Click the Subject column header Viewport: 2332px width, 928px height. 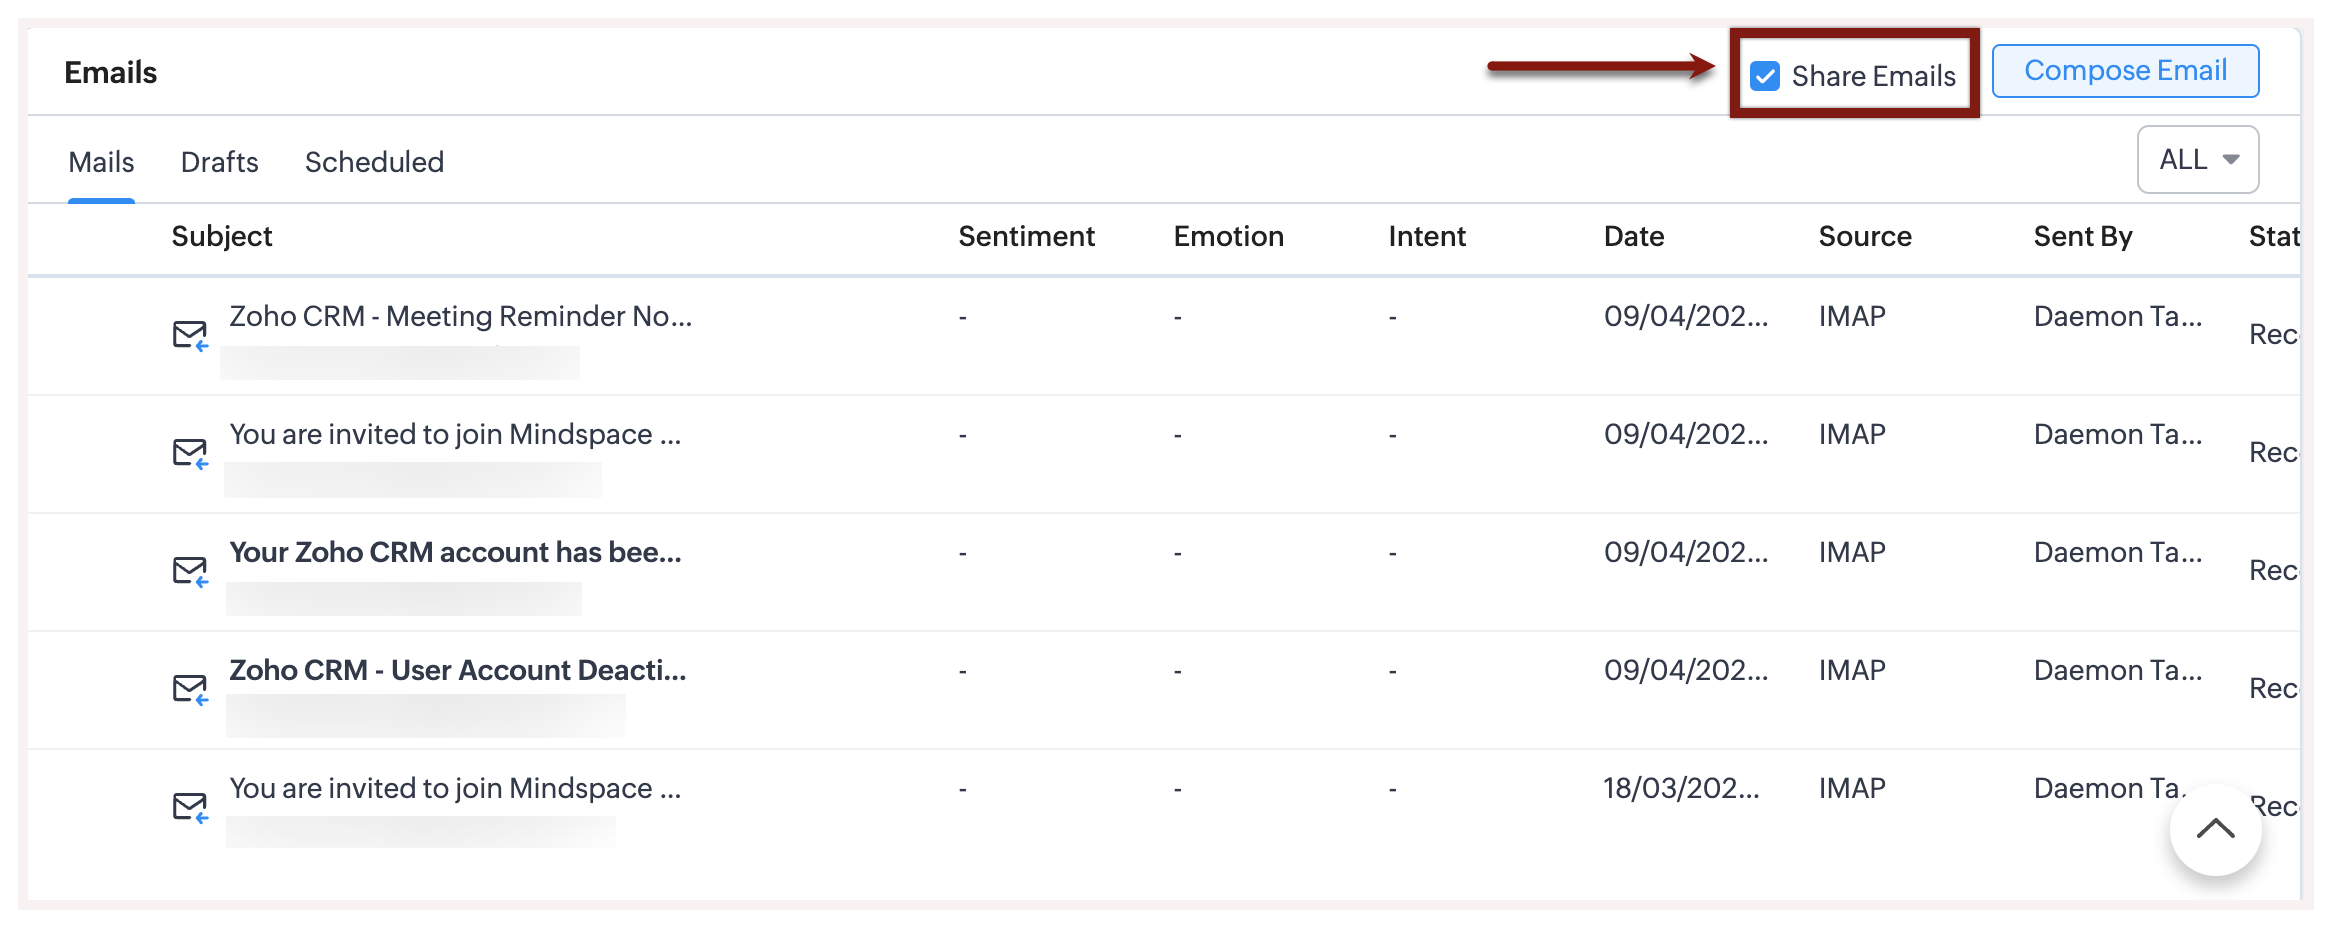click(x=222, y=237)
